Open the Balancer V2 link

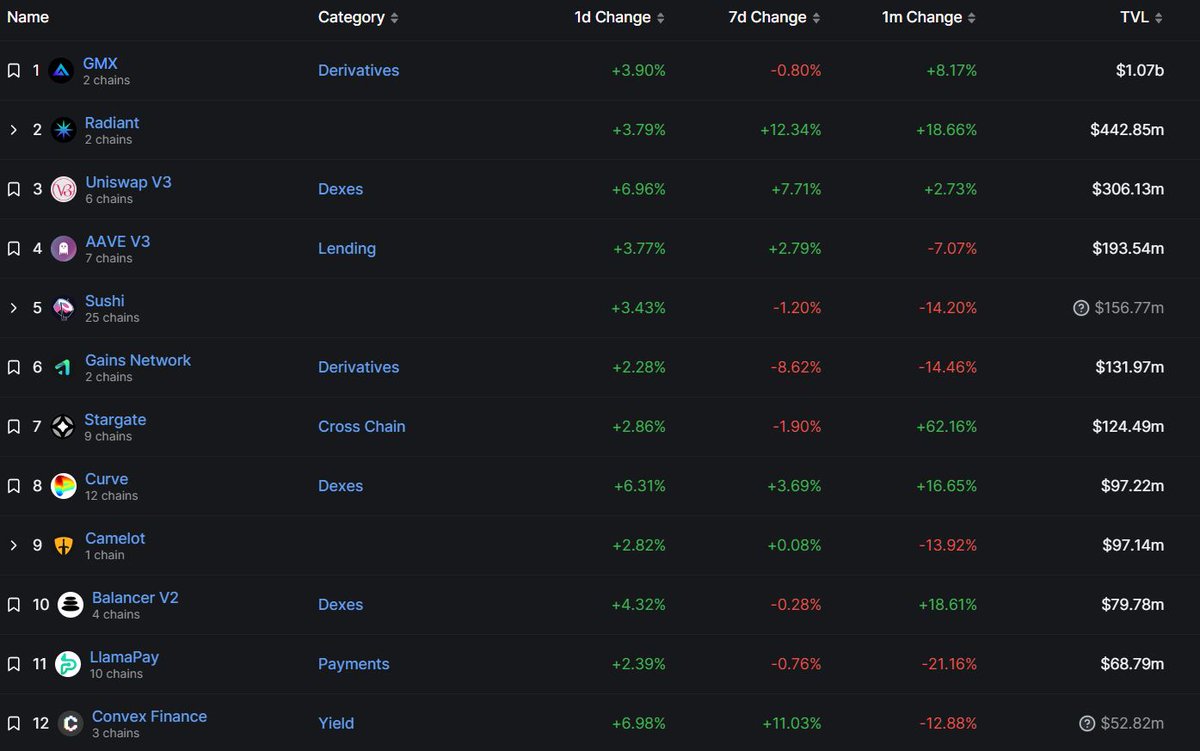(x=135, y=597)
